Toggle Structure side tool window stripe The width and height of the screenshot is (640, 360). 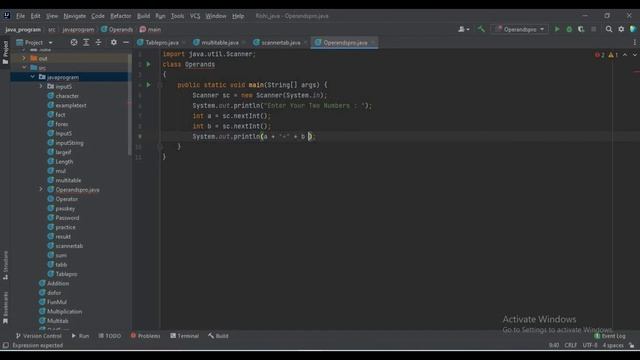coord(5,265)
